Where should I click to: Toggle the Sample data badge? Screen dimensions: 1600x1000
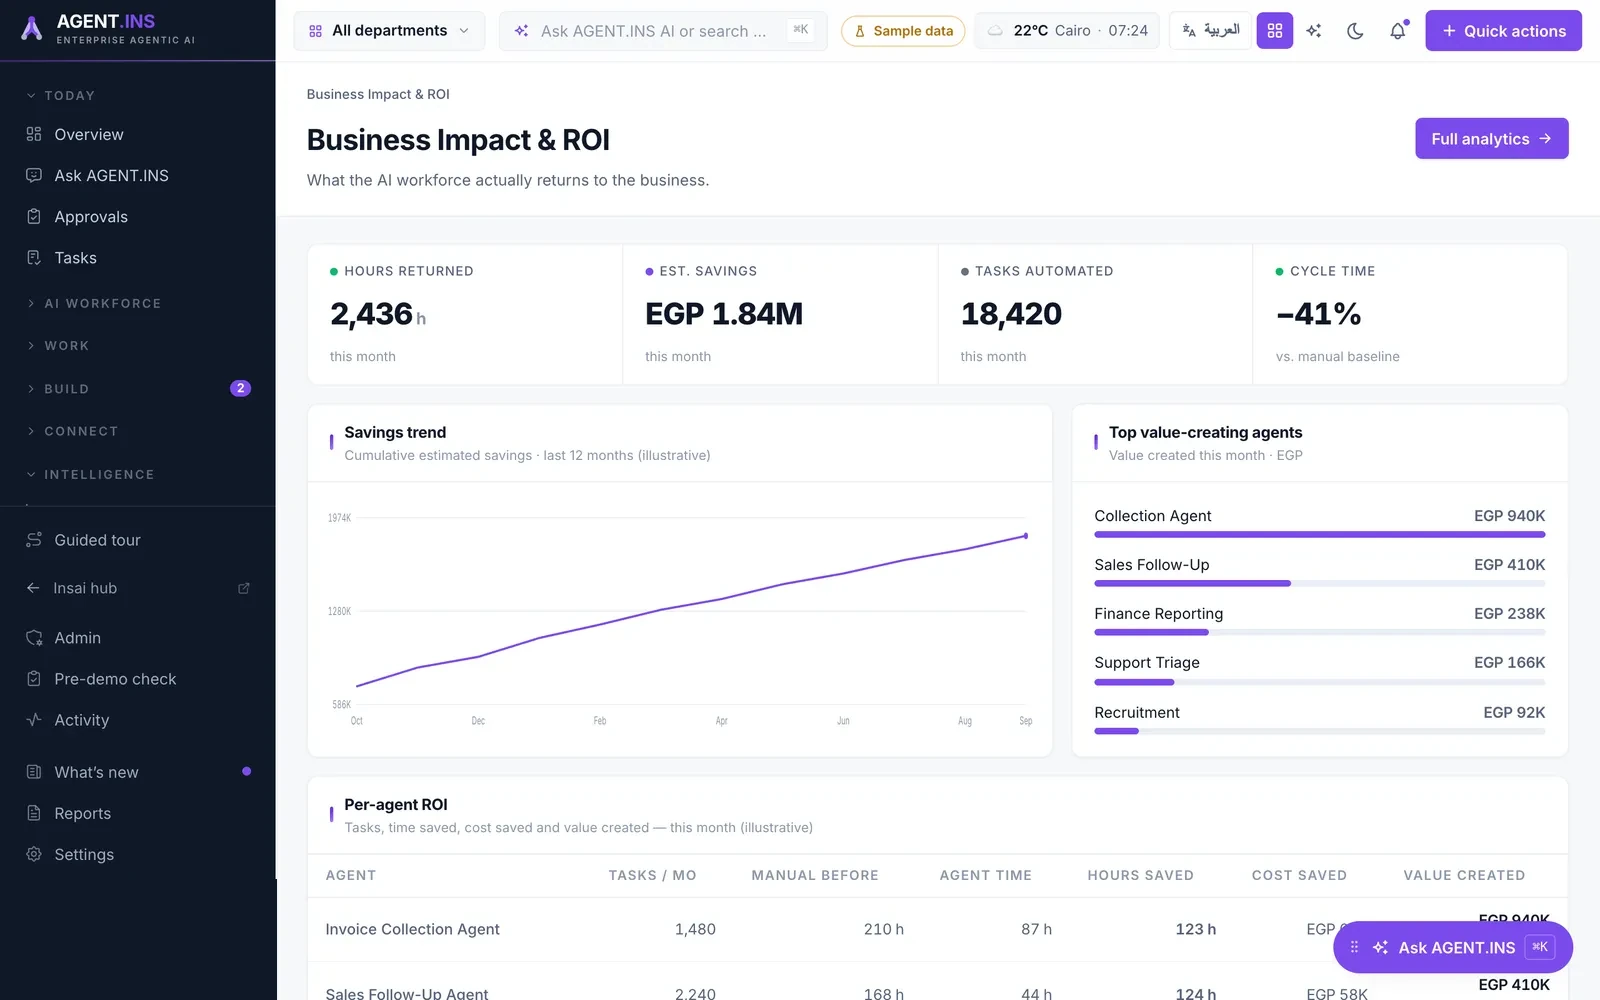(x=904, y=31)
